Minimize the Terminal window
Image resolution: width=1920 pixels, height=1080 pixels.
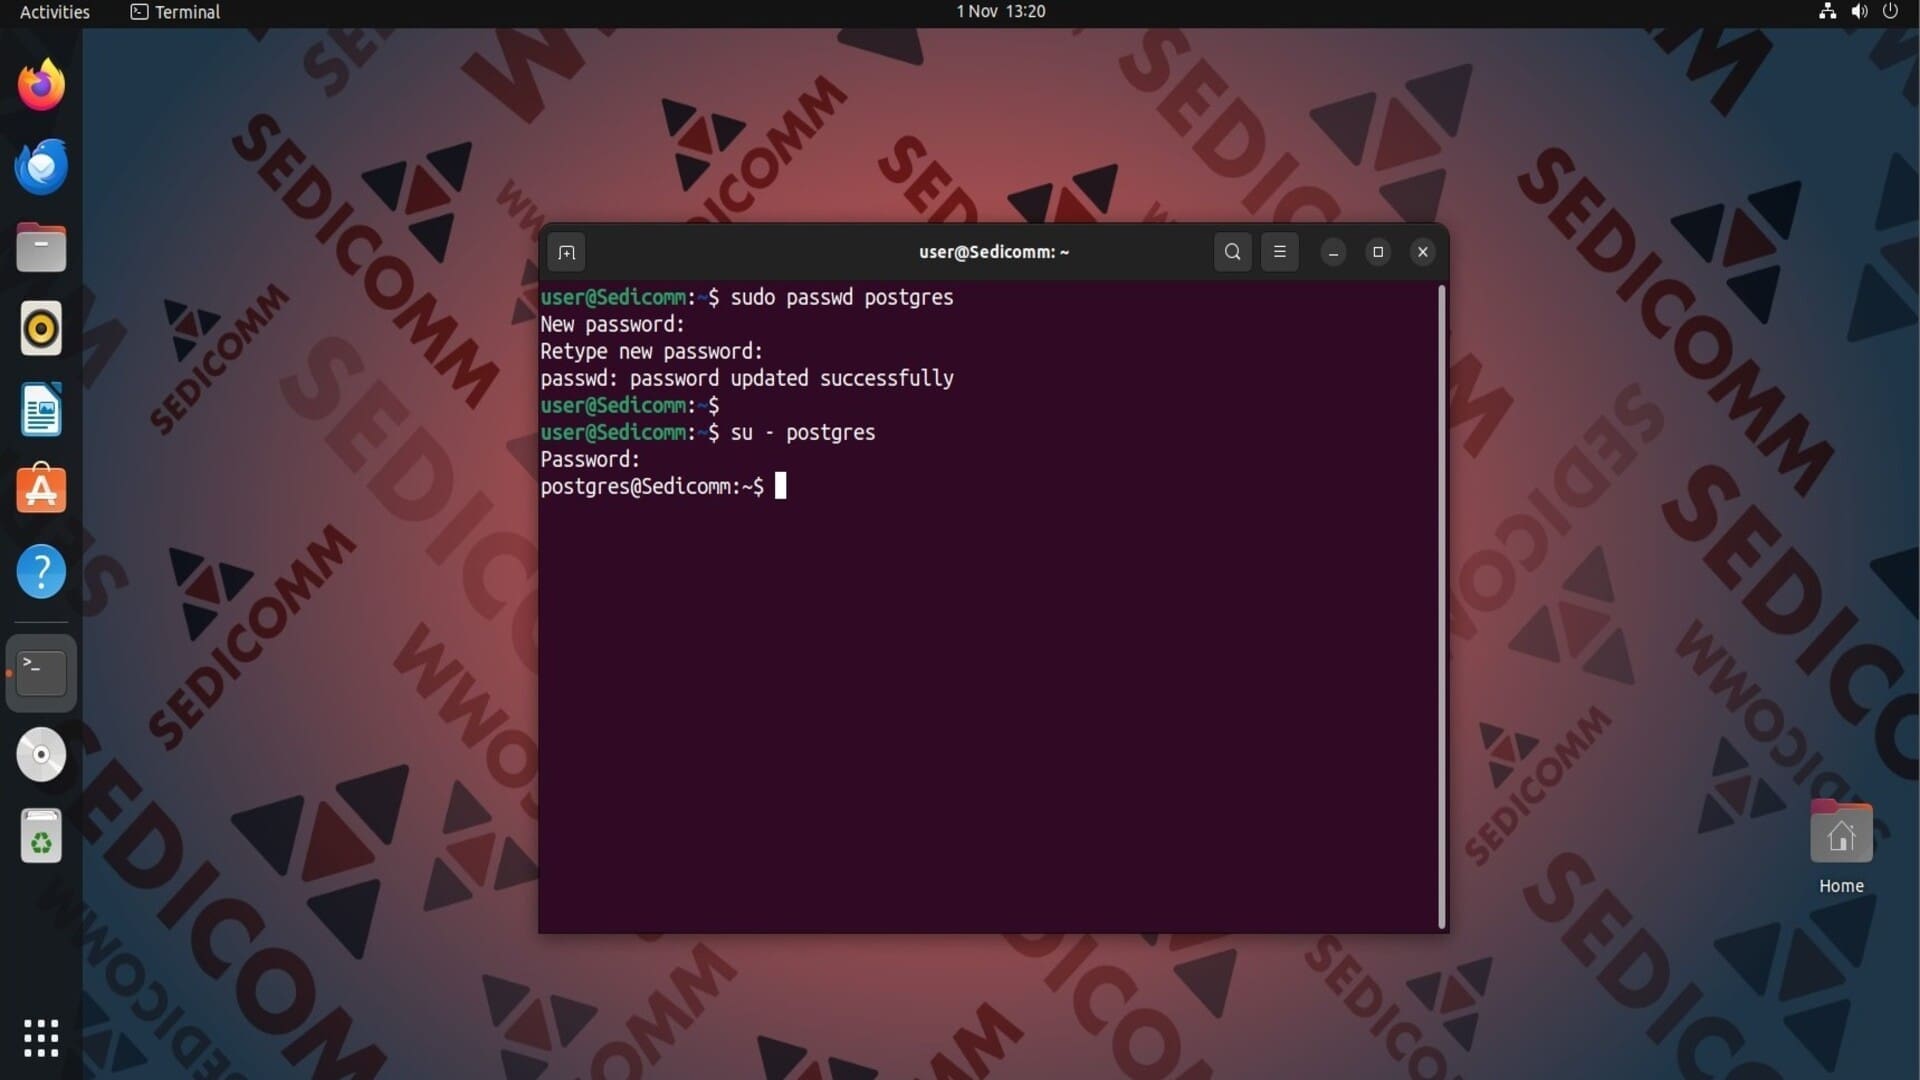[1333, 252]
